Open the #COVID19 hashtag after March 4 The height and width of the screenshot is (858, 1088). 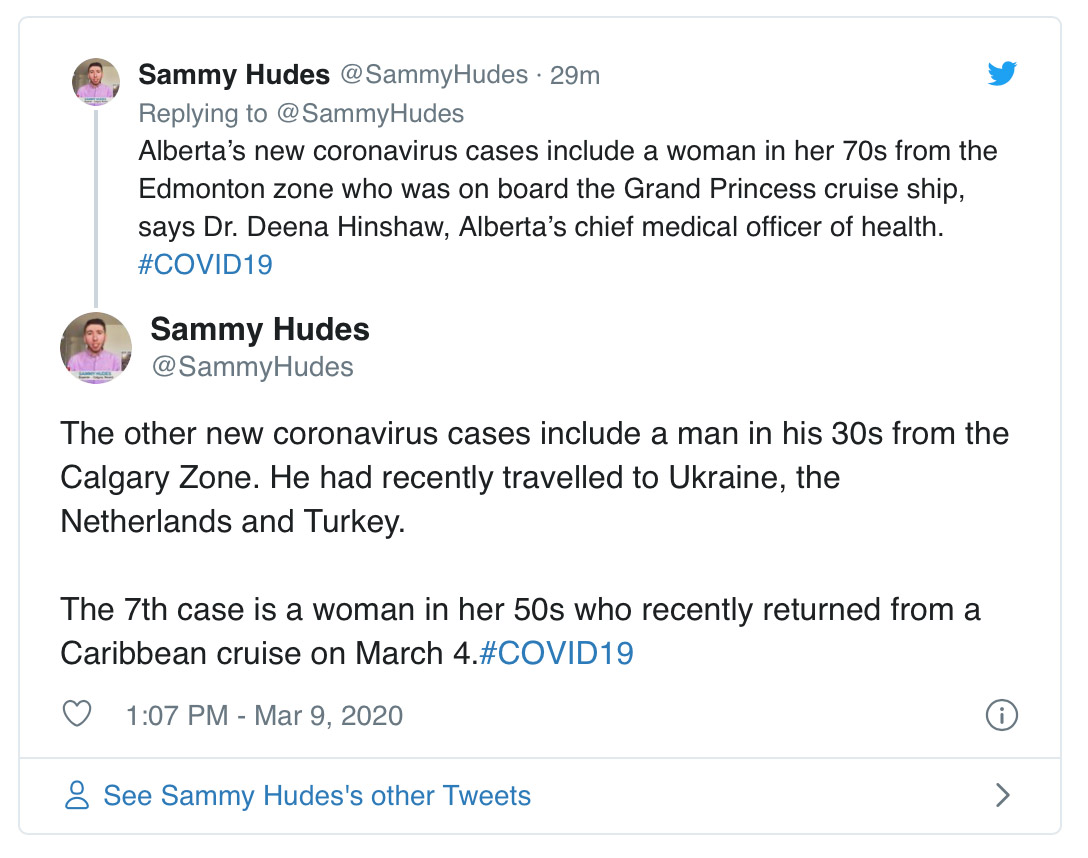pyautogui.click(x=556, y=653)
